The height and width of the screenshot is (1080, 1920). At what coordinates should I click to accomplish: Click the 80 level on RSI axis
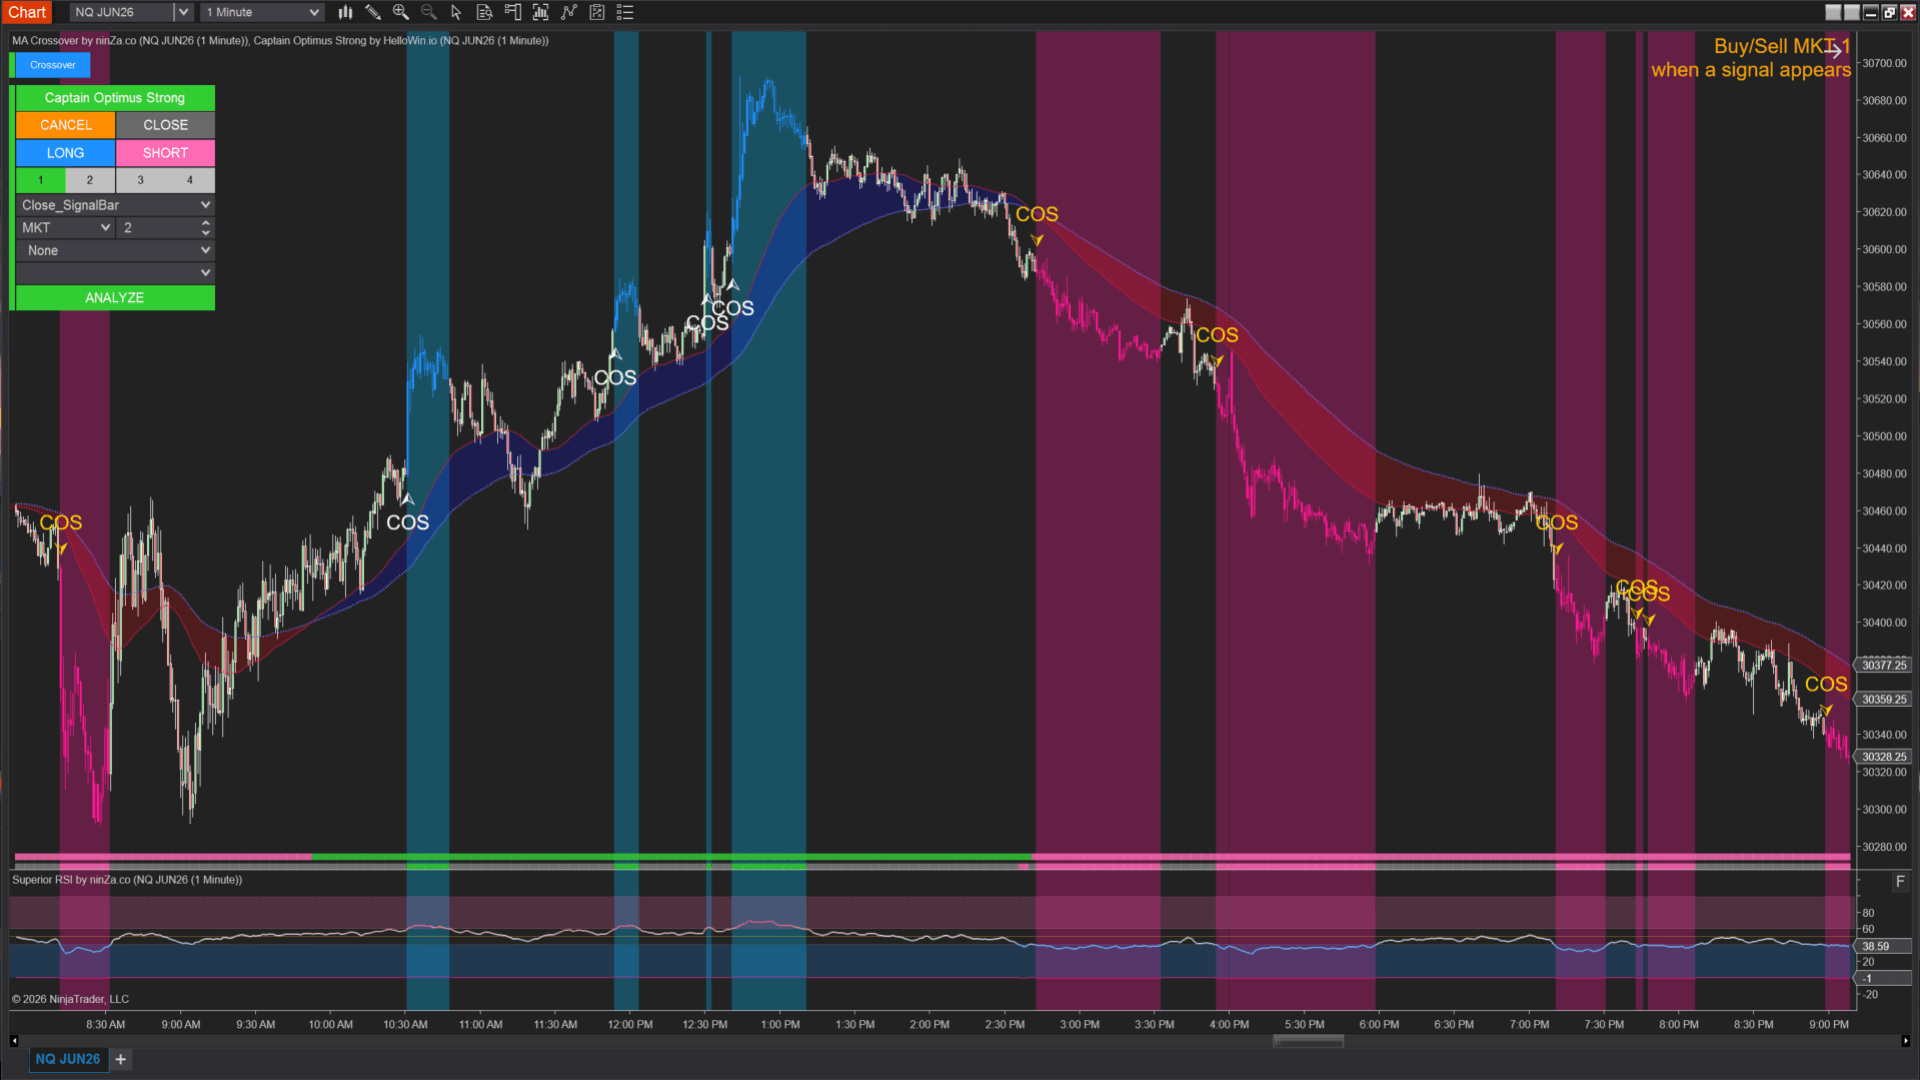tap(1868, 913)
